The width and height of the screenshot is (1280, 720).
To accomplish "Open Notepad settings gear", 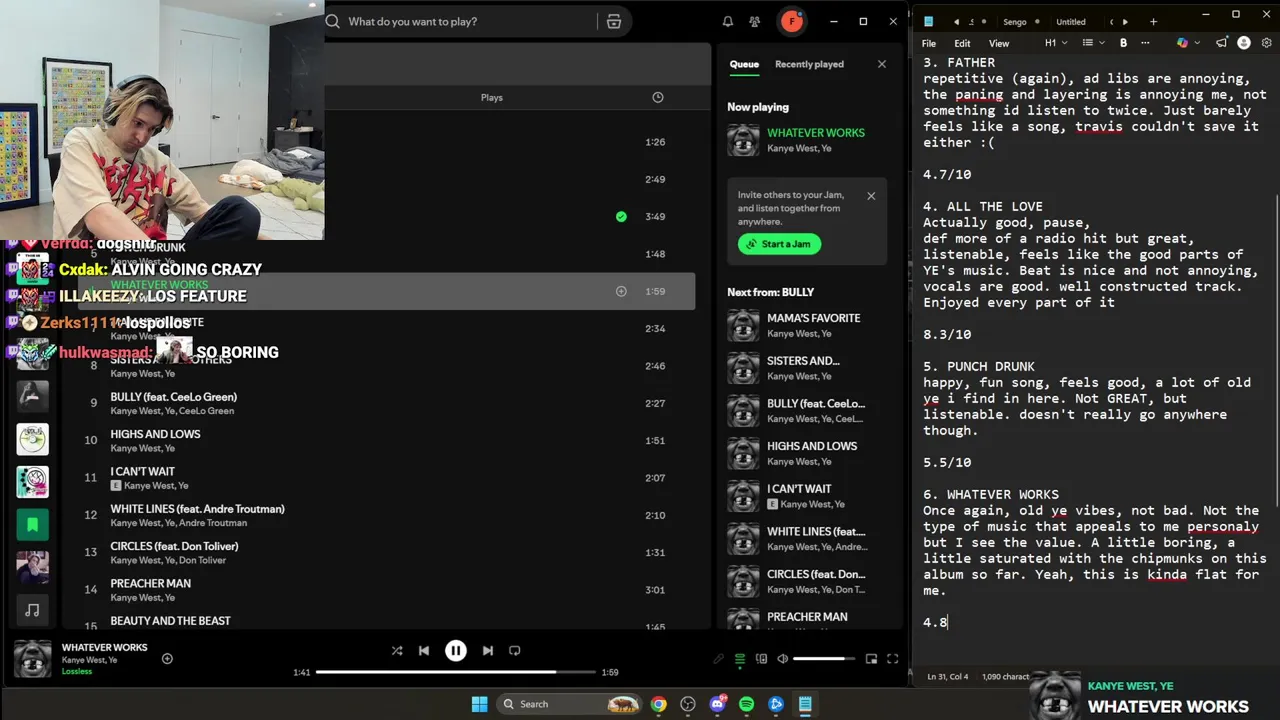I will click(1267, 43).
